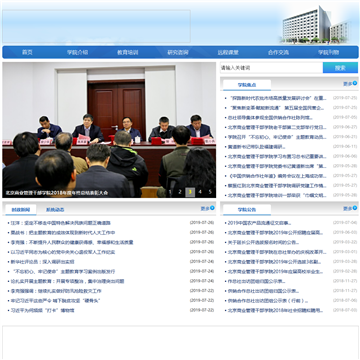
Task: Open the 教育培训 menu item
Action: (127, 52)
